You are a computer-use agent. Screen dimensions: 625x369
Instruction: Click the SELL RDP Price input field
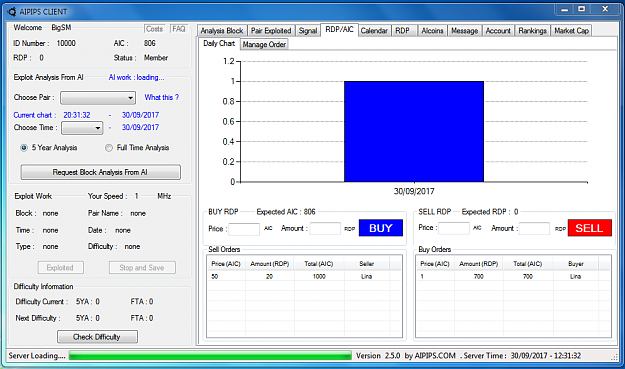454,228
